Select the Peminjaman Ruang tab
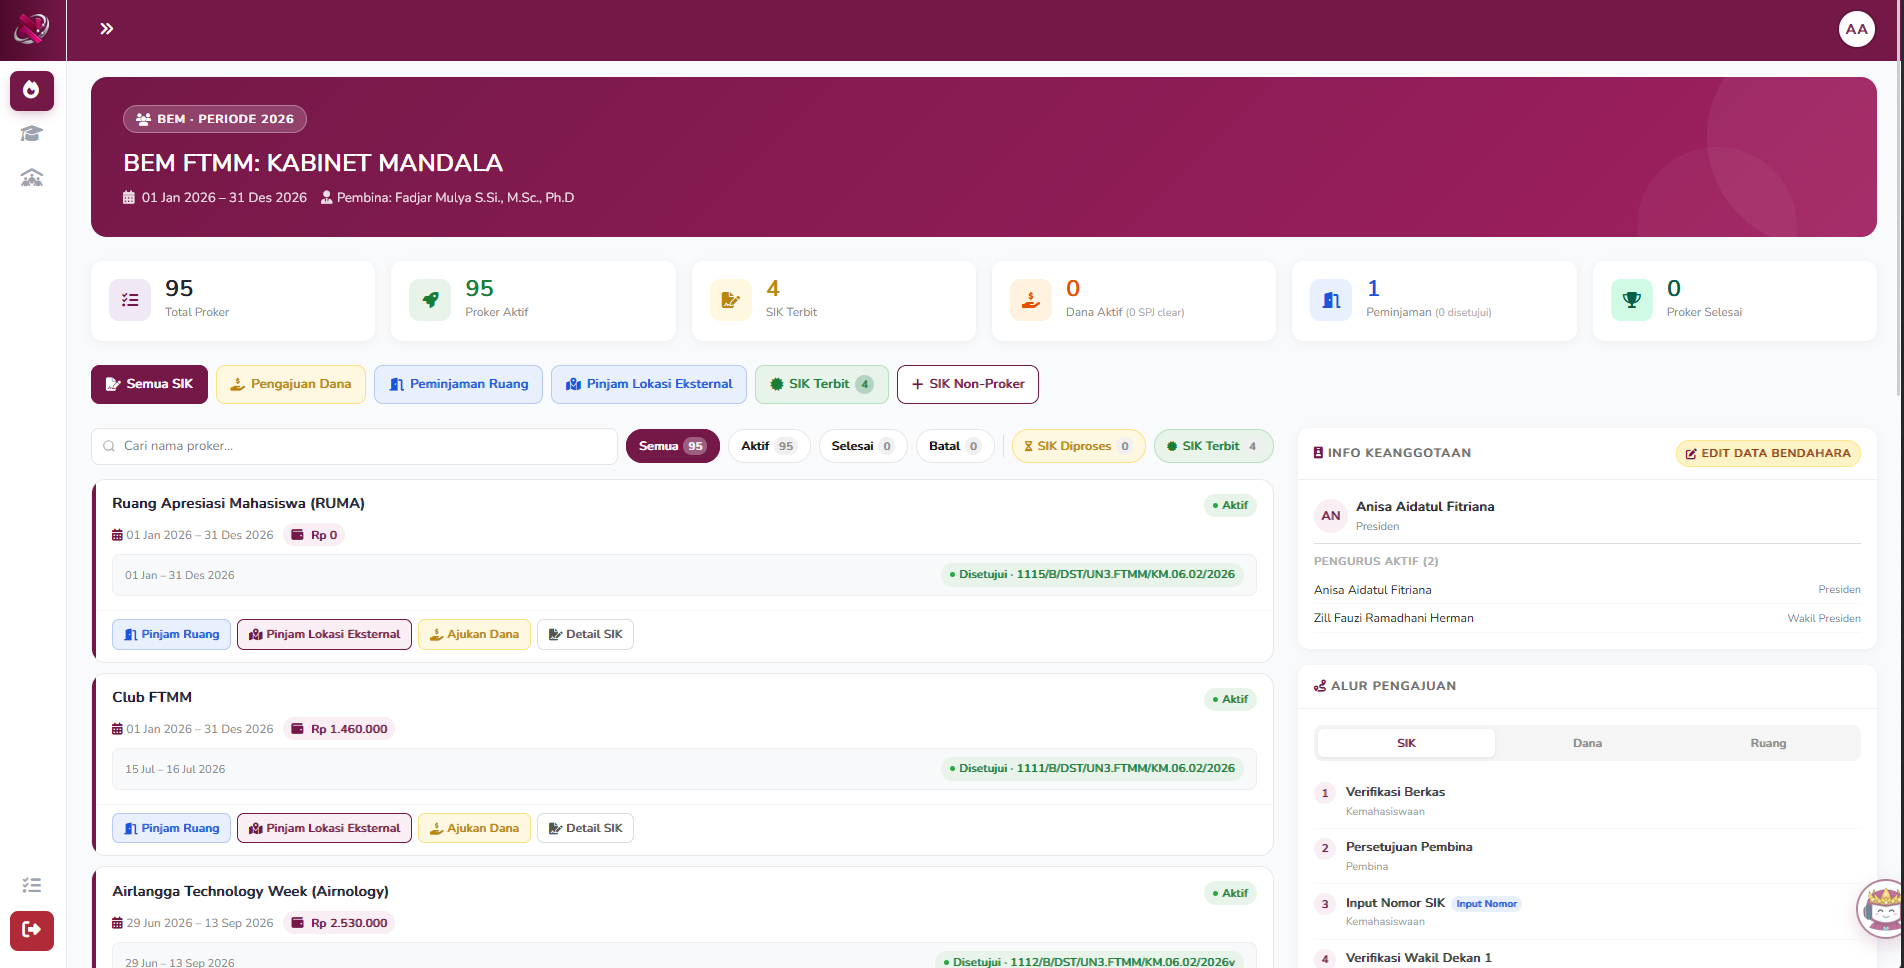 coord(458,384)
